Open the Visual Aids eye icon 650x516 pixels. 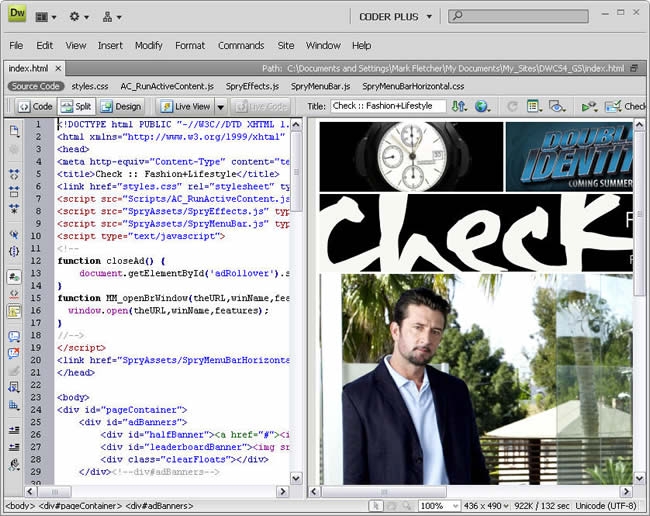[x=557, y=107]
